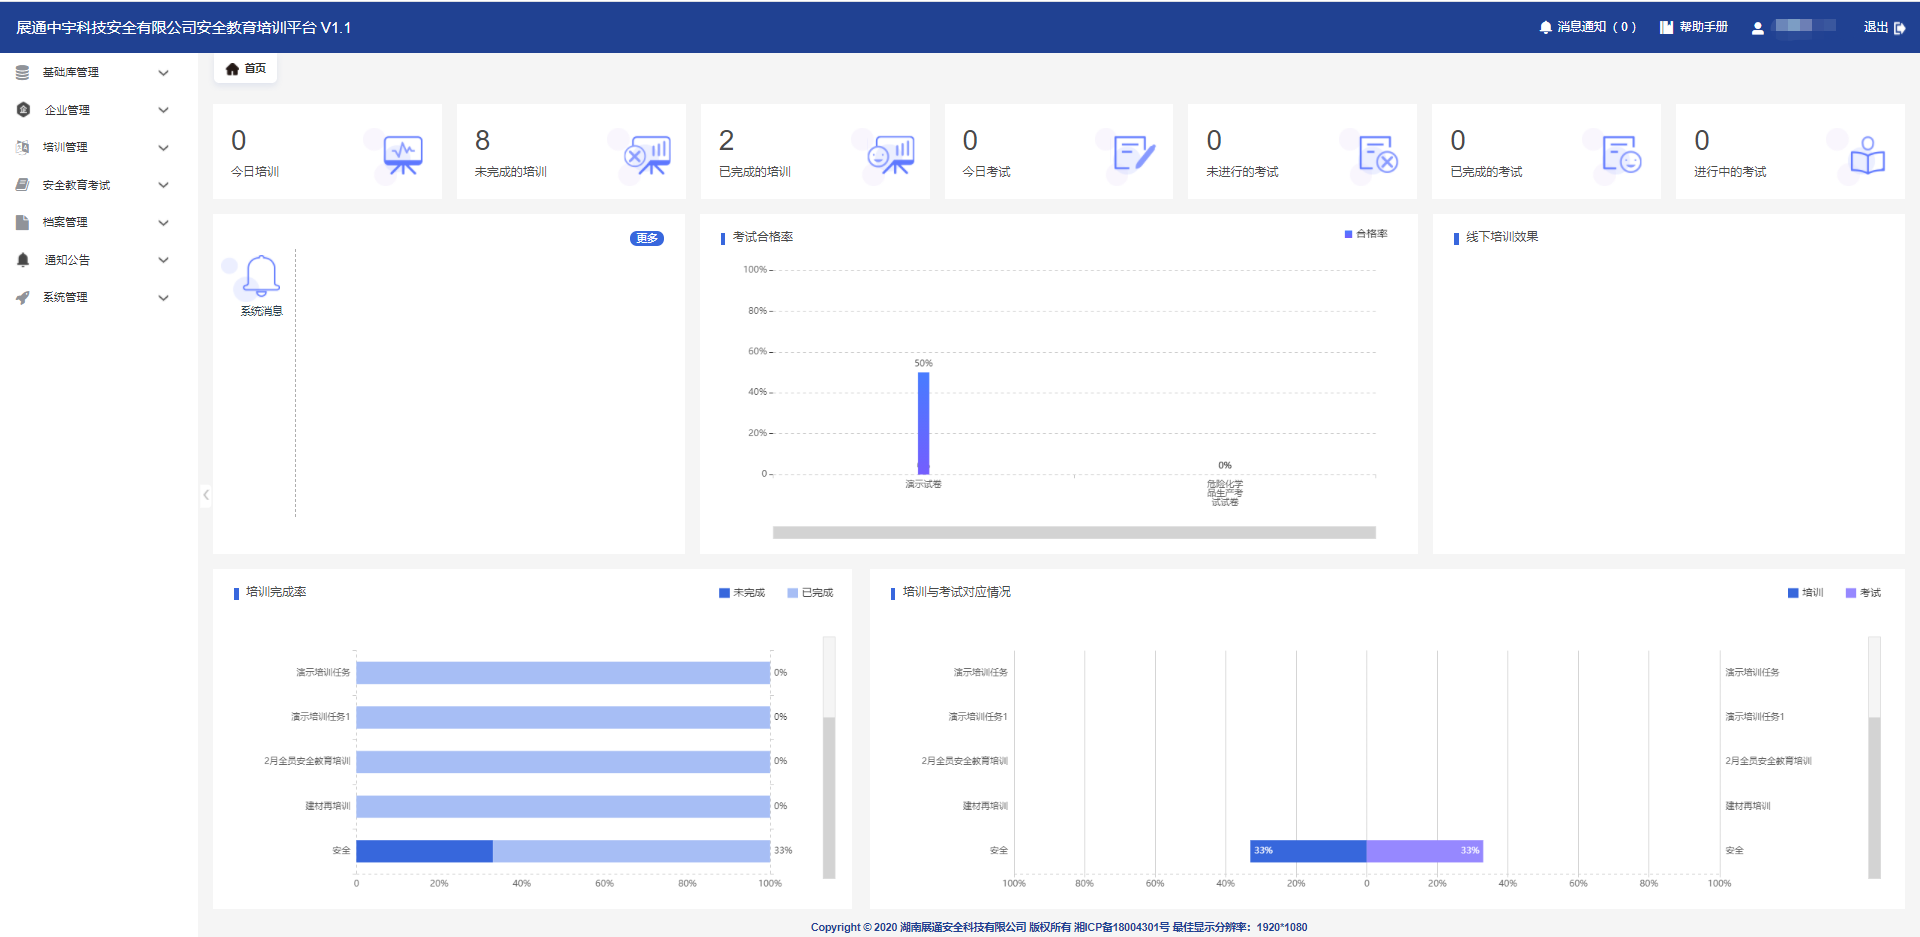Click the 进行中的考试 reading icon
The width and height of the screenshot is (1920, 937).
(x=1867, y=156)
